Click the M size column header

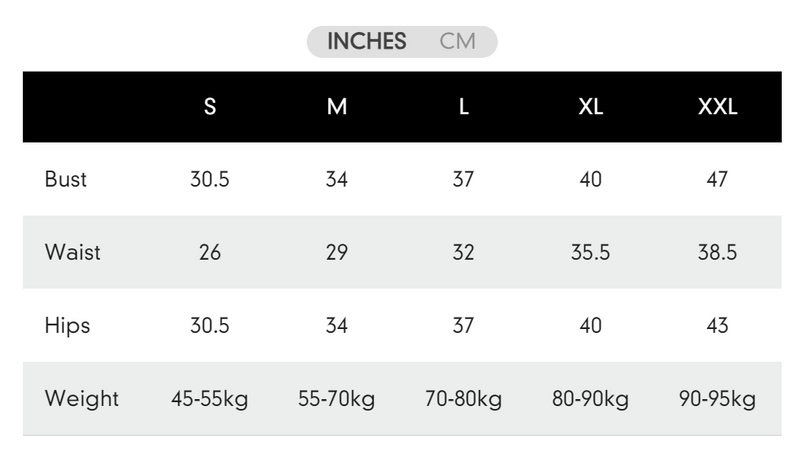(337, 107)
